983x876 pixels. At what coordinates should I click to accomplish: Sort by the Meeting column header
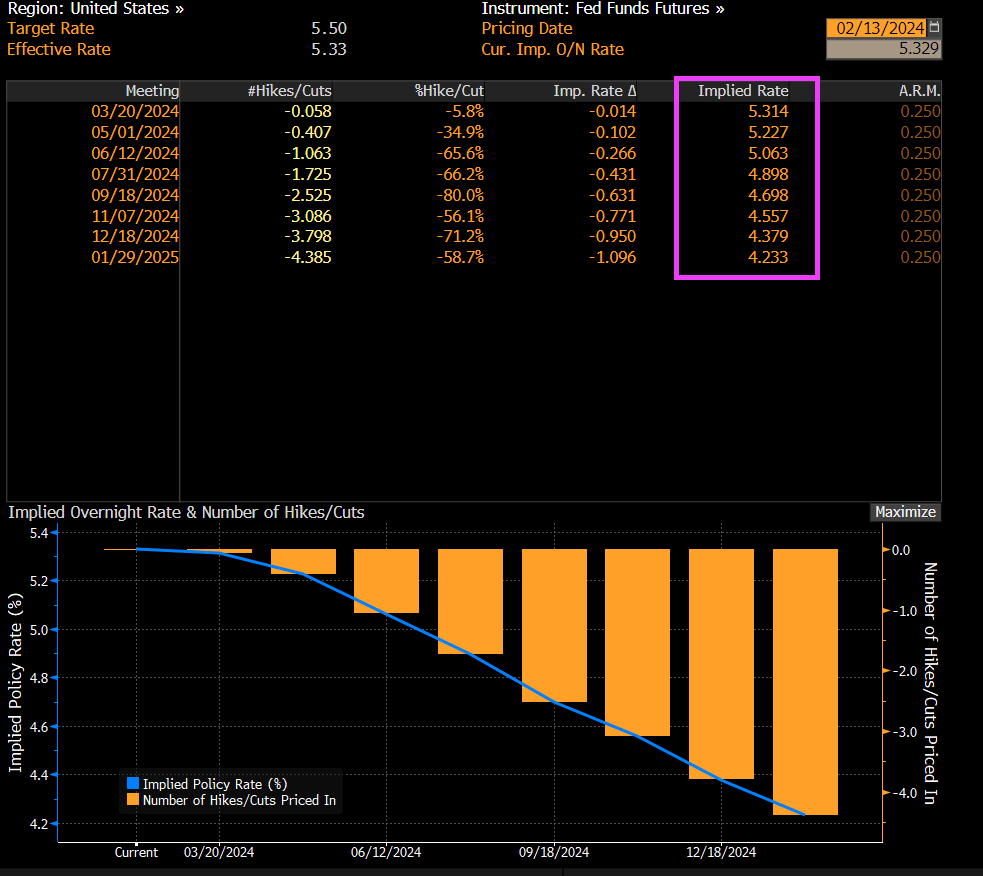pyautogui.click(x=152, y=91)
